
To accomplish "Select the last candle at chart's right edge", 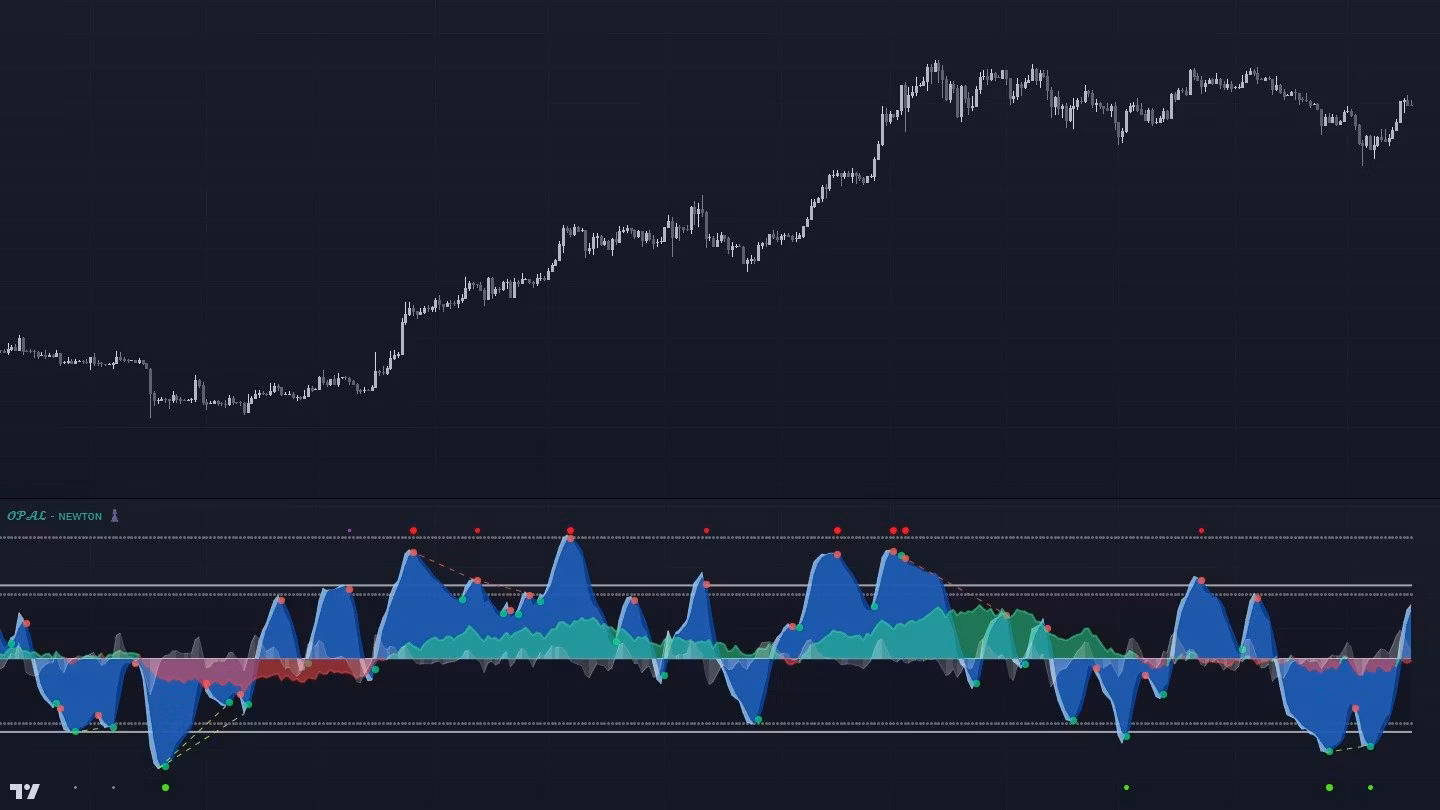I will coord(1408,101).
